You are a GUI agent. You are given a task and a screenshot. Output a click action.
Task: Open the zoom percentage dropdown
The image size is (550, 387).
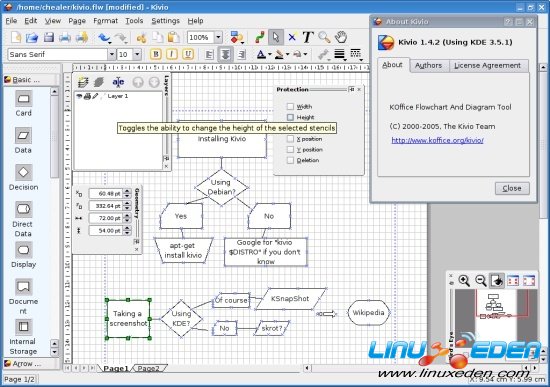coord(218,37)
